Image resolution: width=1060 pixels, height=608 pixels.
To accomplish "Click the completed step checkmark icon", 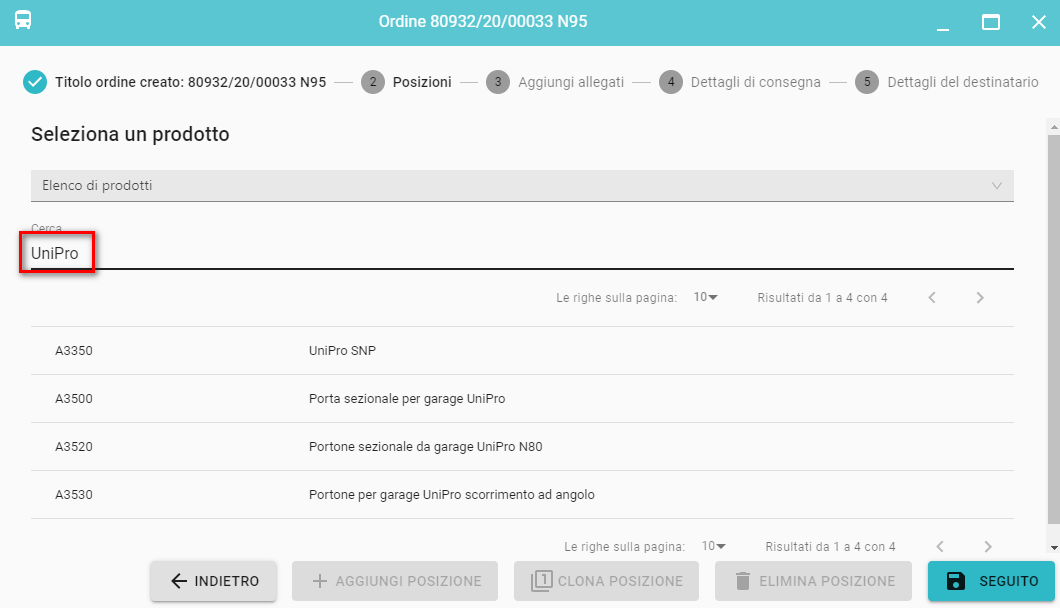I will click(x=35, y=82).
